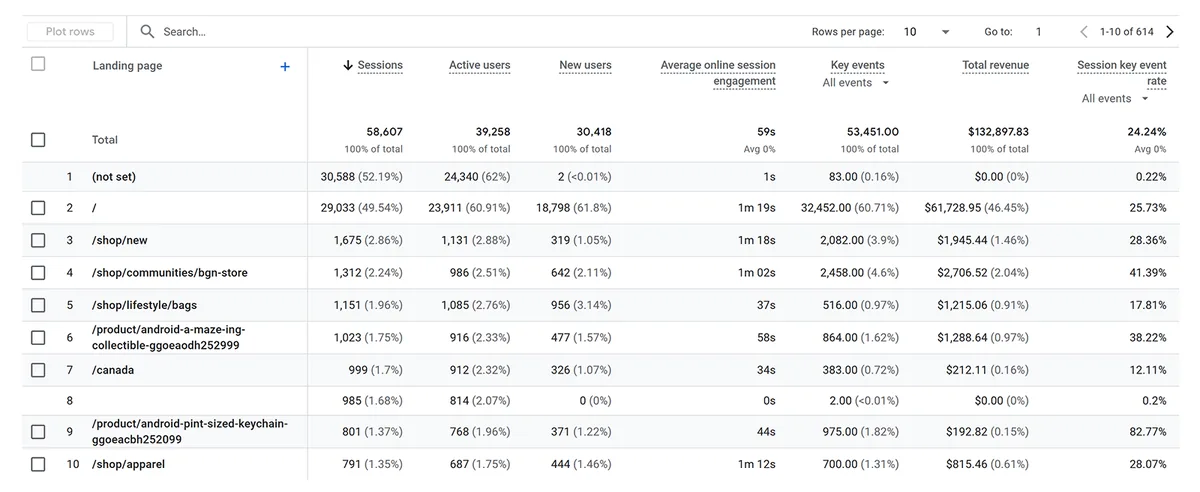The image size is (1200, 492).
Task: Click the 1-10 of 614 pagination text
Action: pyautogui.click(x=1126, y=32)
